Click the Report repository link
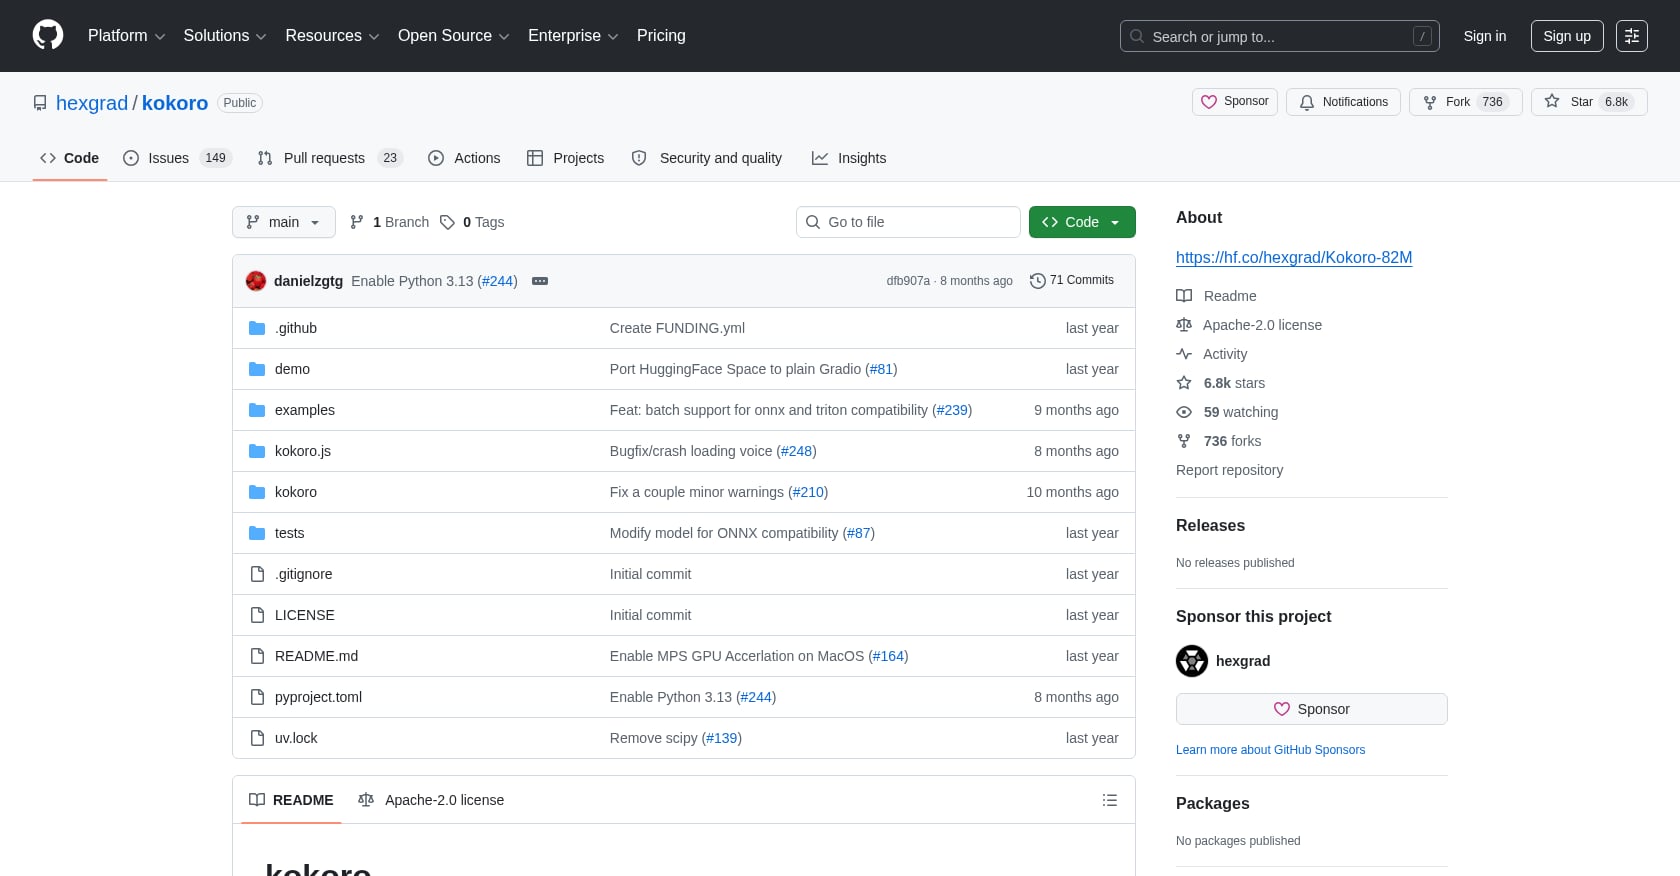This screenshot has width=1680, height=876. (x=1229, y=470)
